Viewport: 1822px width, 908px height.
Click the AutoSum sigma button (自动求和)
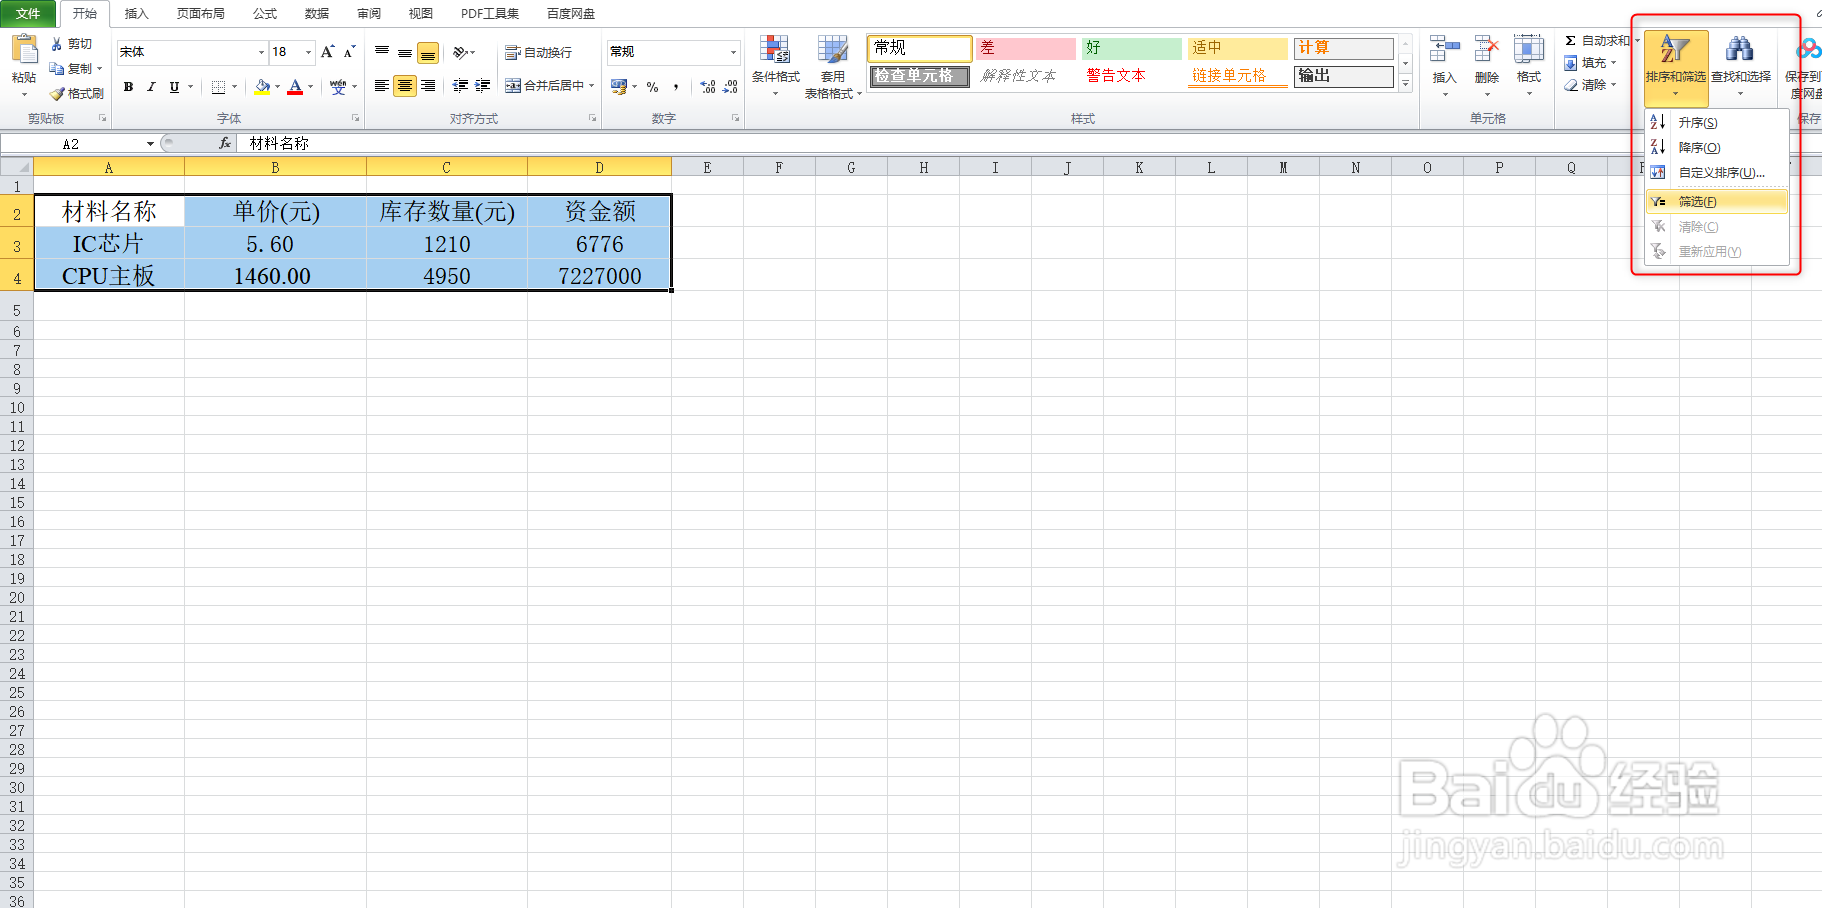click(x=1597, y=41)
